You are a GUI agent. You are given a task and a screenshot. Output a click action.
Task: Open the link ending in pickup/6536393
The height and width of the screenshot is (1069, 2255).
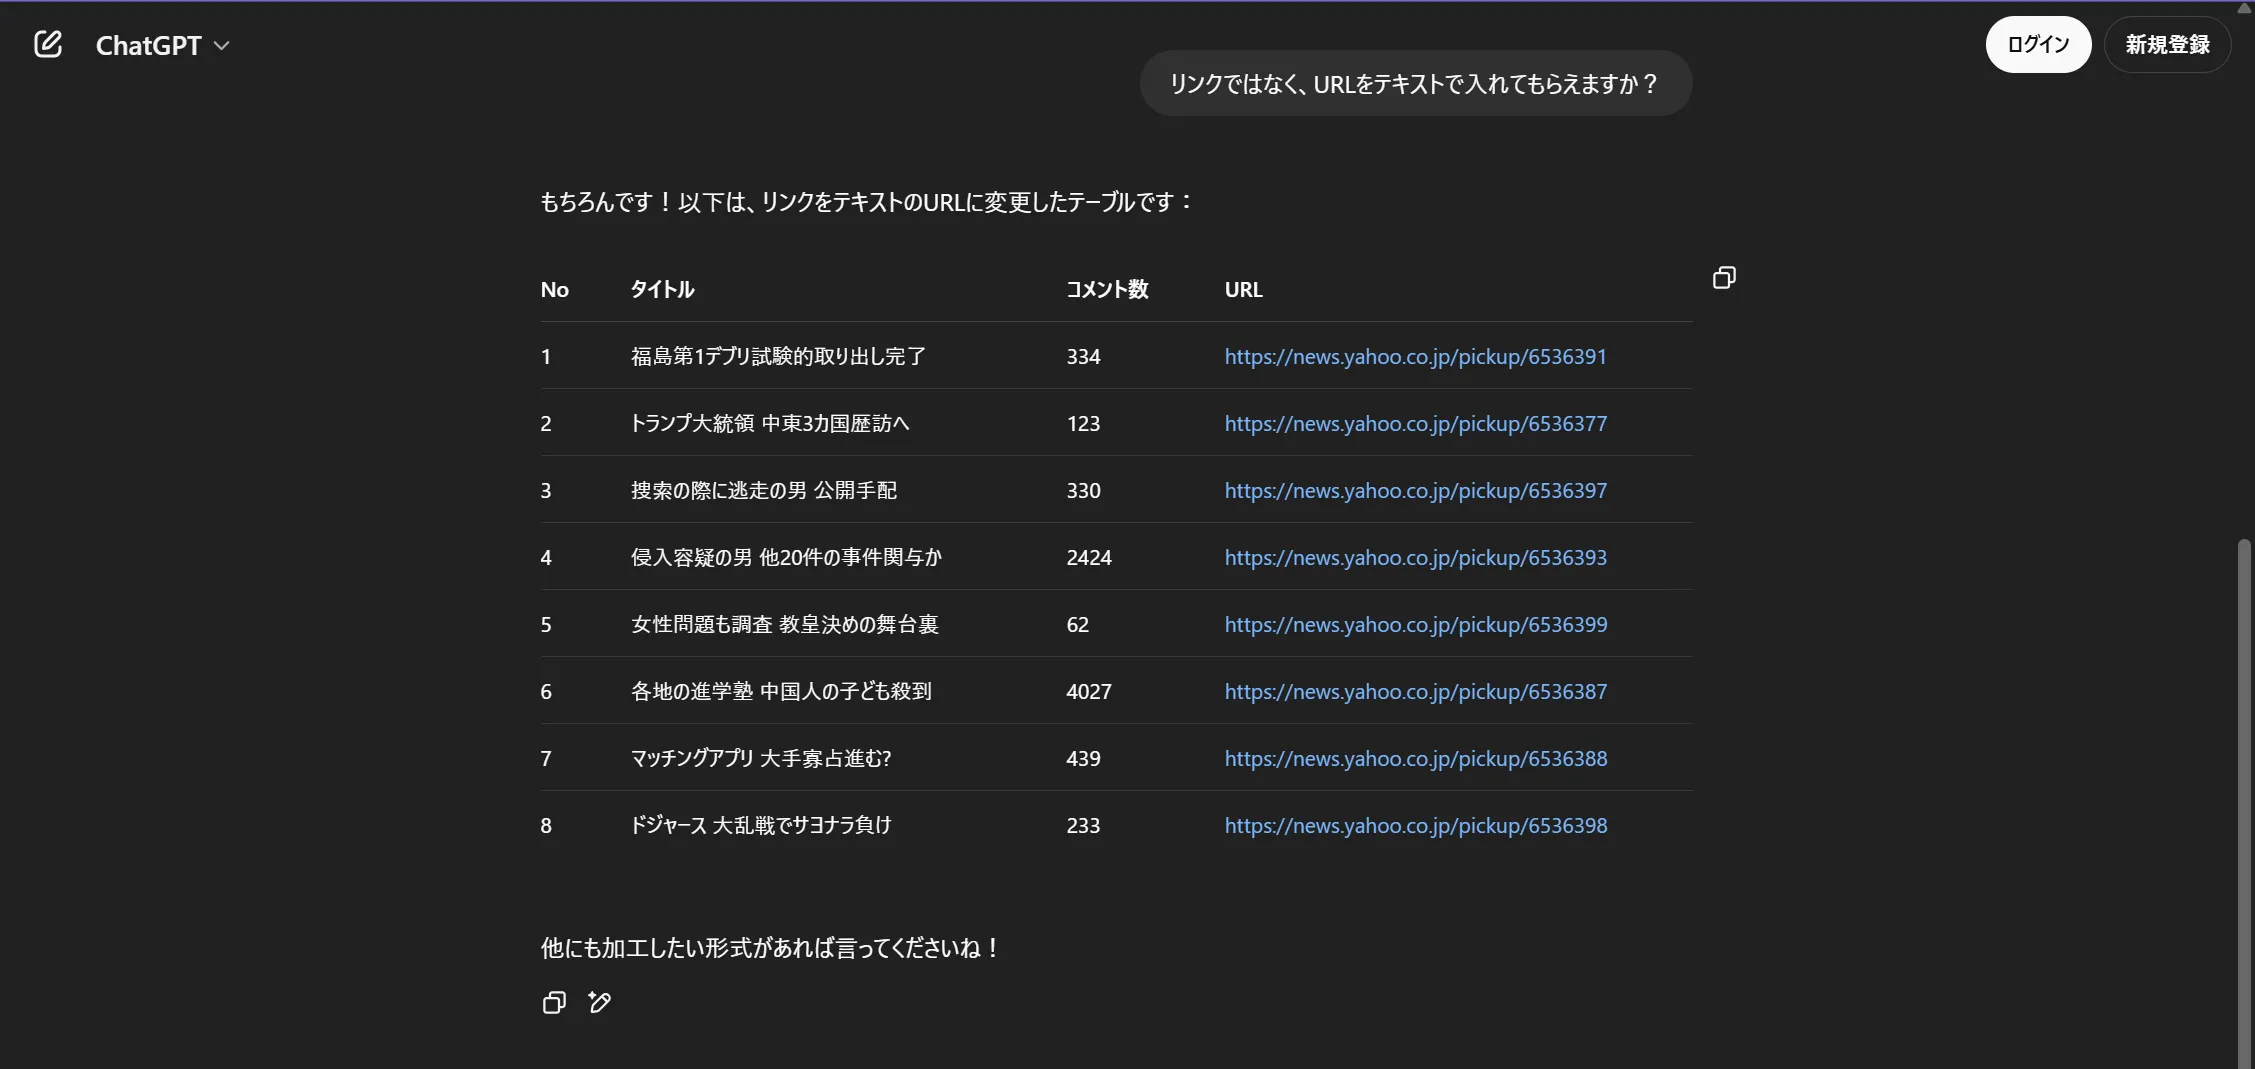tap(1416, 557)
